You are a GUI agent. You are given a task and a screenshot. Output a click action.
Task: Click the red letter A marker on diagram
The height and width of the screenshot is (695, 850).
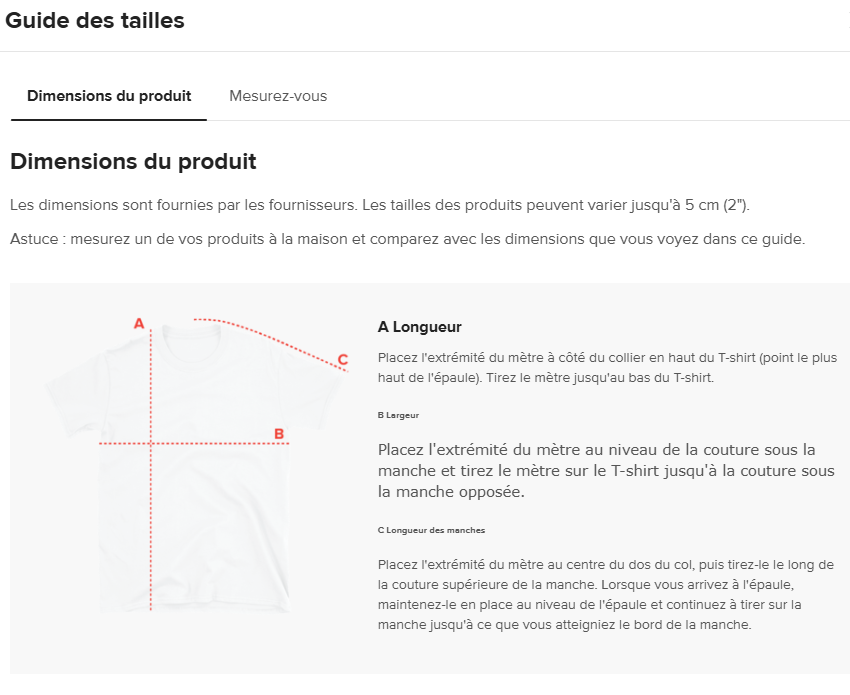139,323
